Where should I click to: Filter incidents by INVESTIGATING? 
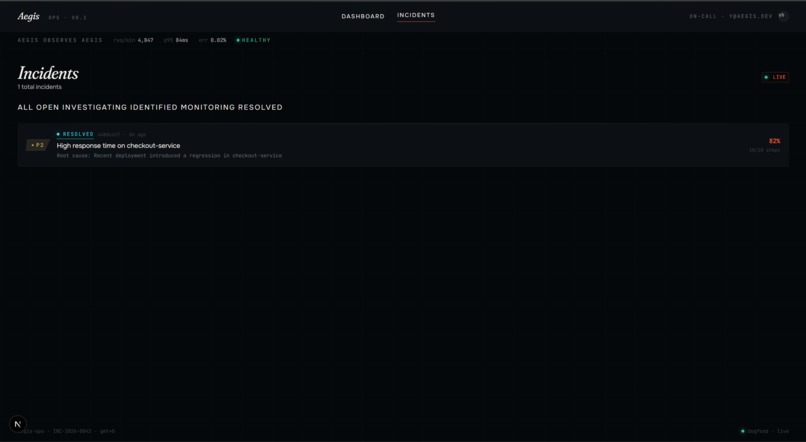pyautogui.click(x=95, y=107)
